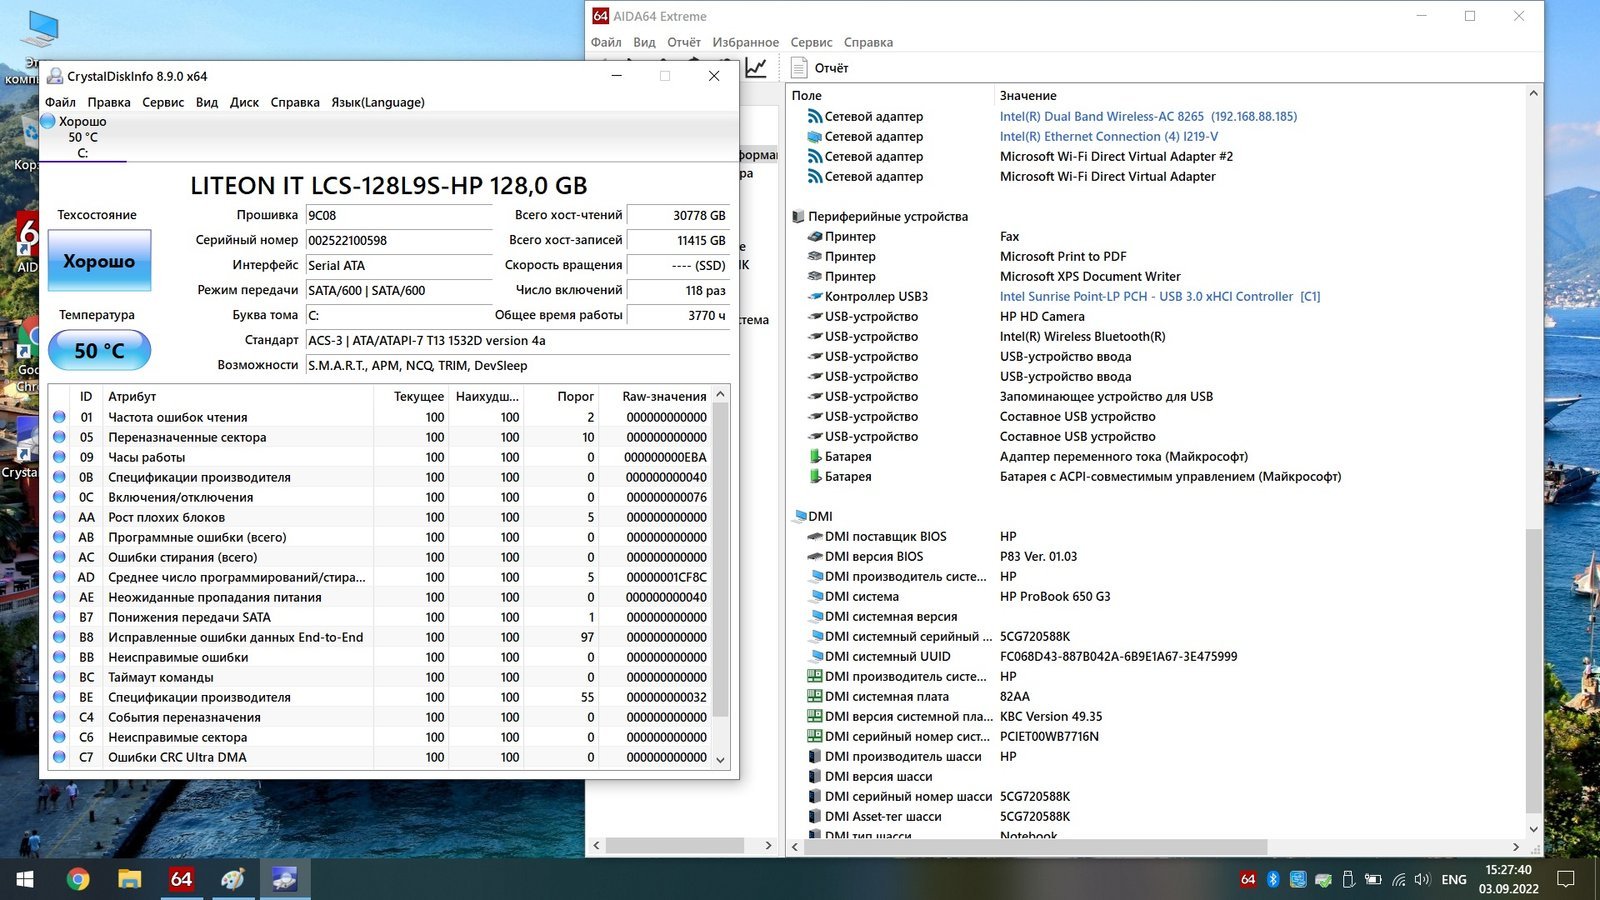Select the Переназначенные сектора attribute row
This screenshot has width=1600, height=900.
(380, 437)
